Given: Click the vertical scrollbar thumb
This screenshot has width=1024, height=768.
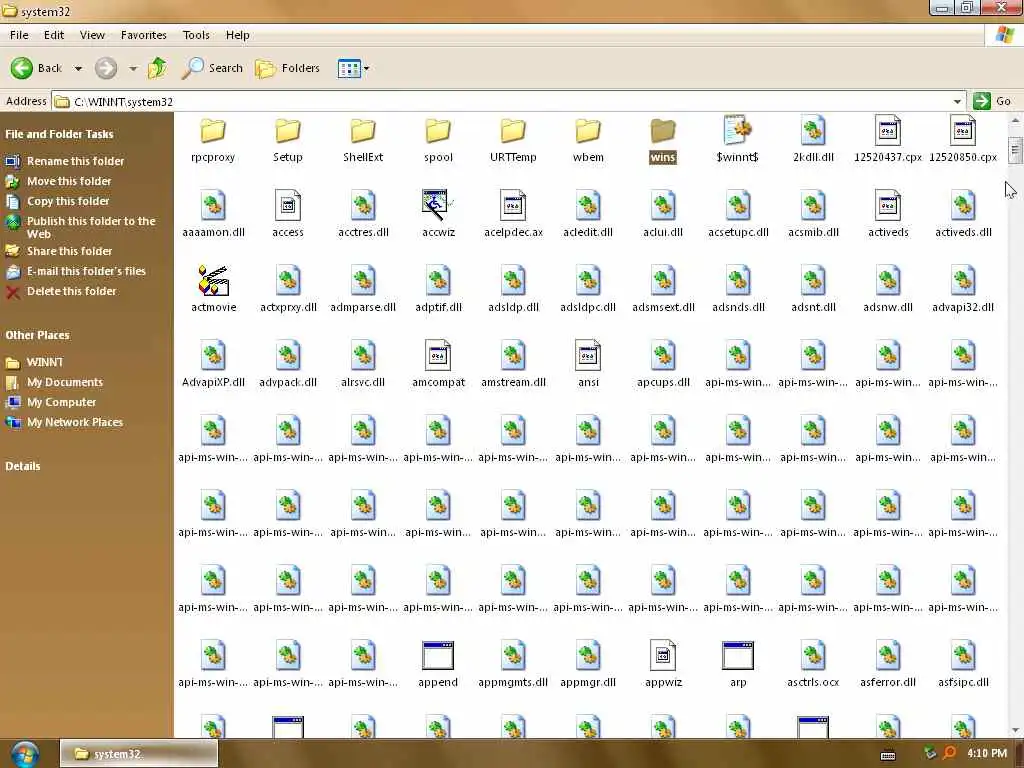Looking at the screenshot, I should [1015, 151].
